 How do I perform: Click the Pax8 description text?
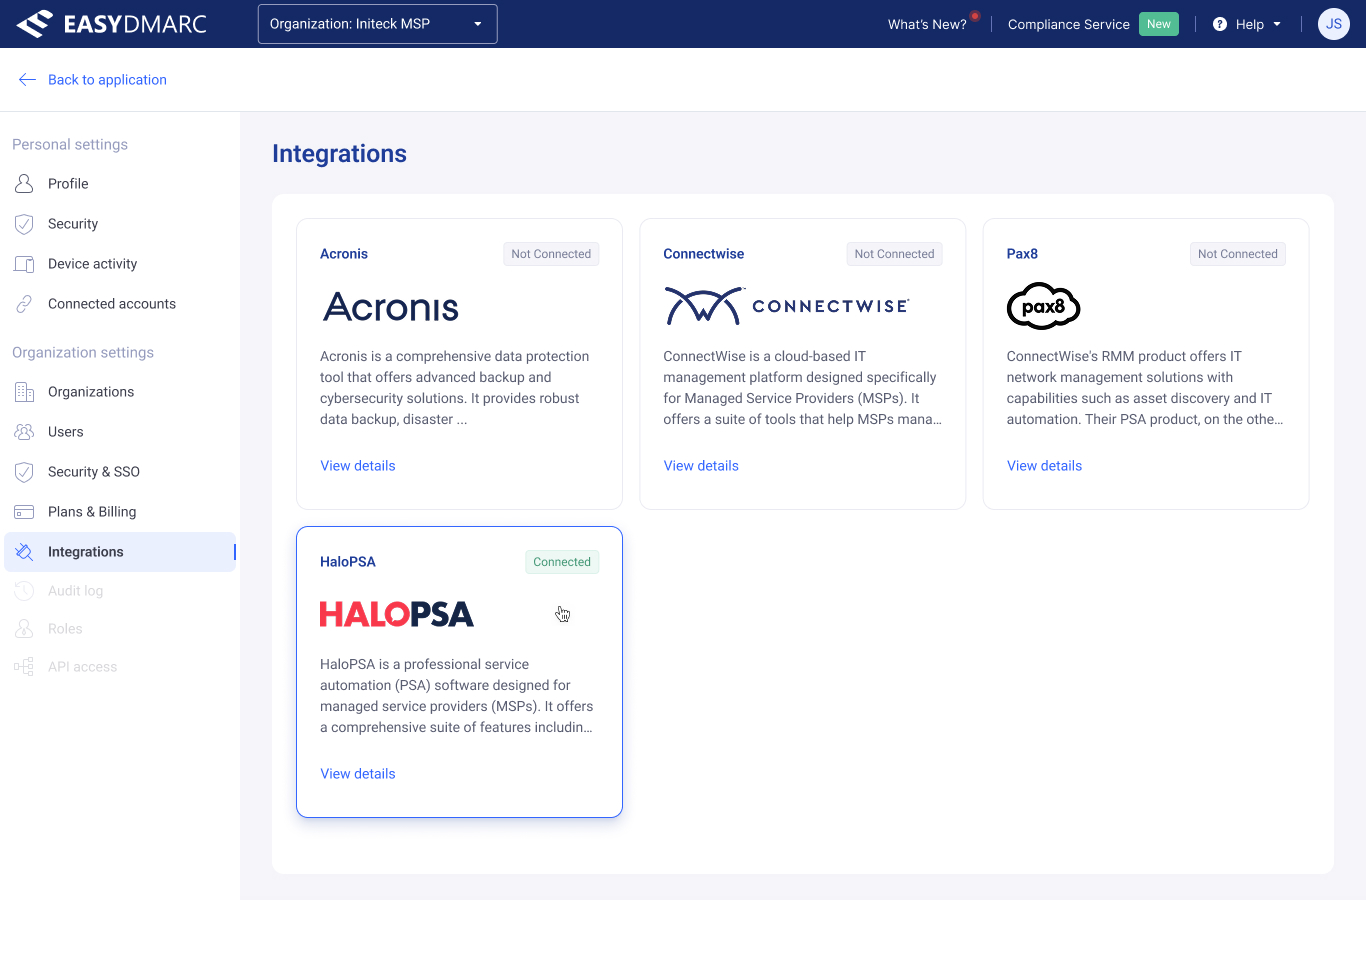coord(1145,388)
